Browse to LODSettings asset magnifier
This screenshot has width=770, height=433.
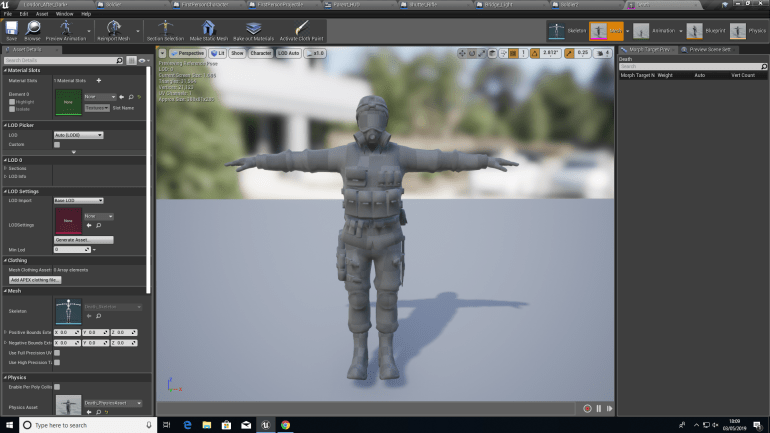(99, 225)
